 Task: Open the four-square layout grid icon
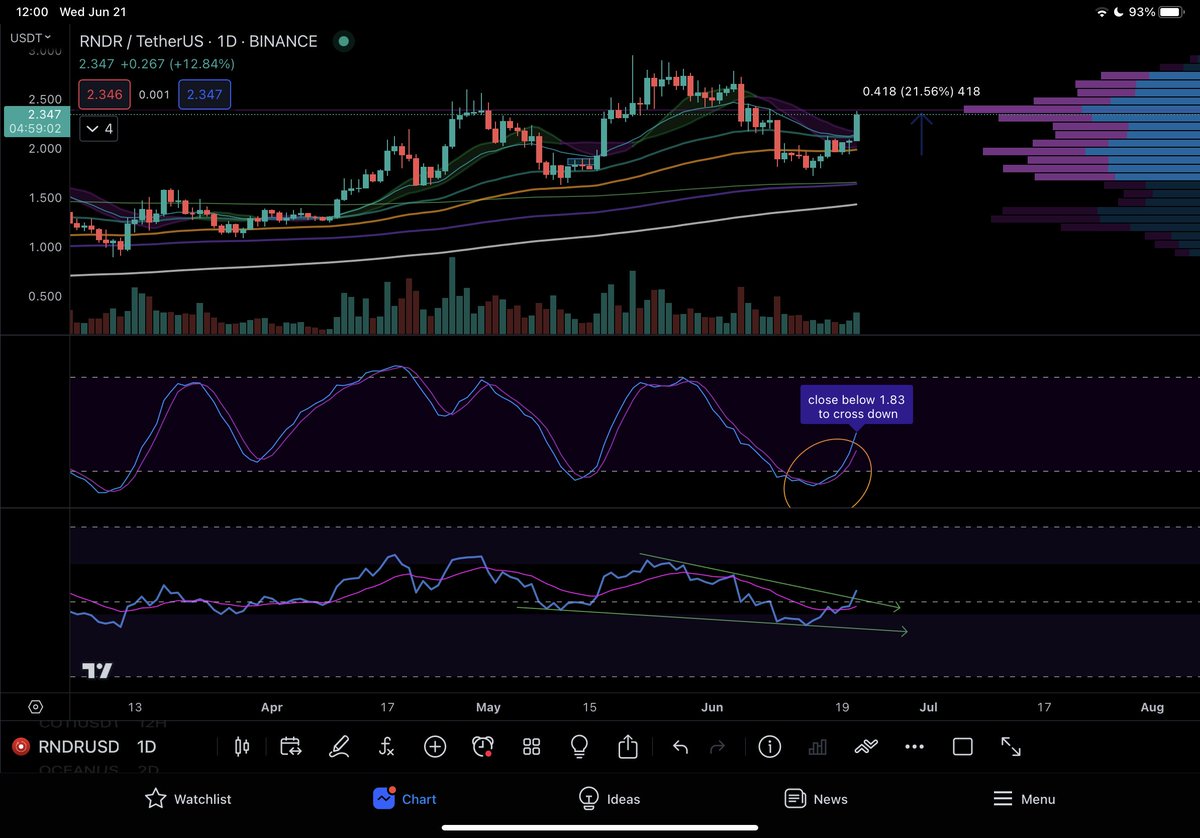pos(531,746)
